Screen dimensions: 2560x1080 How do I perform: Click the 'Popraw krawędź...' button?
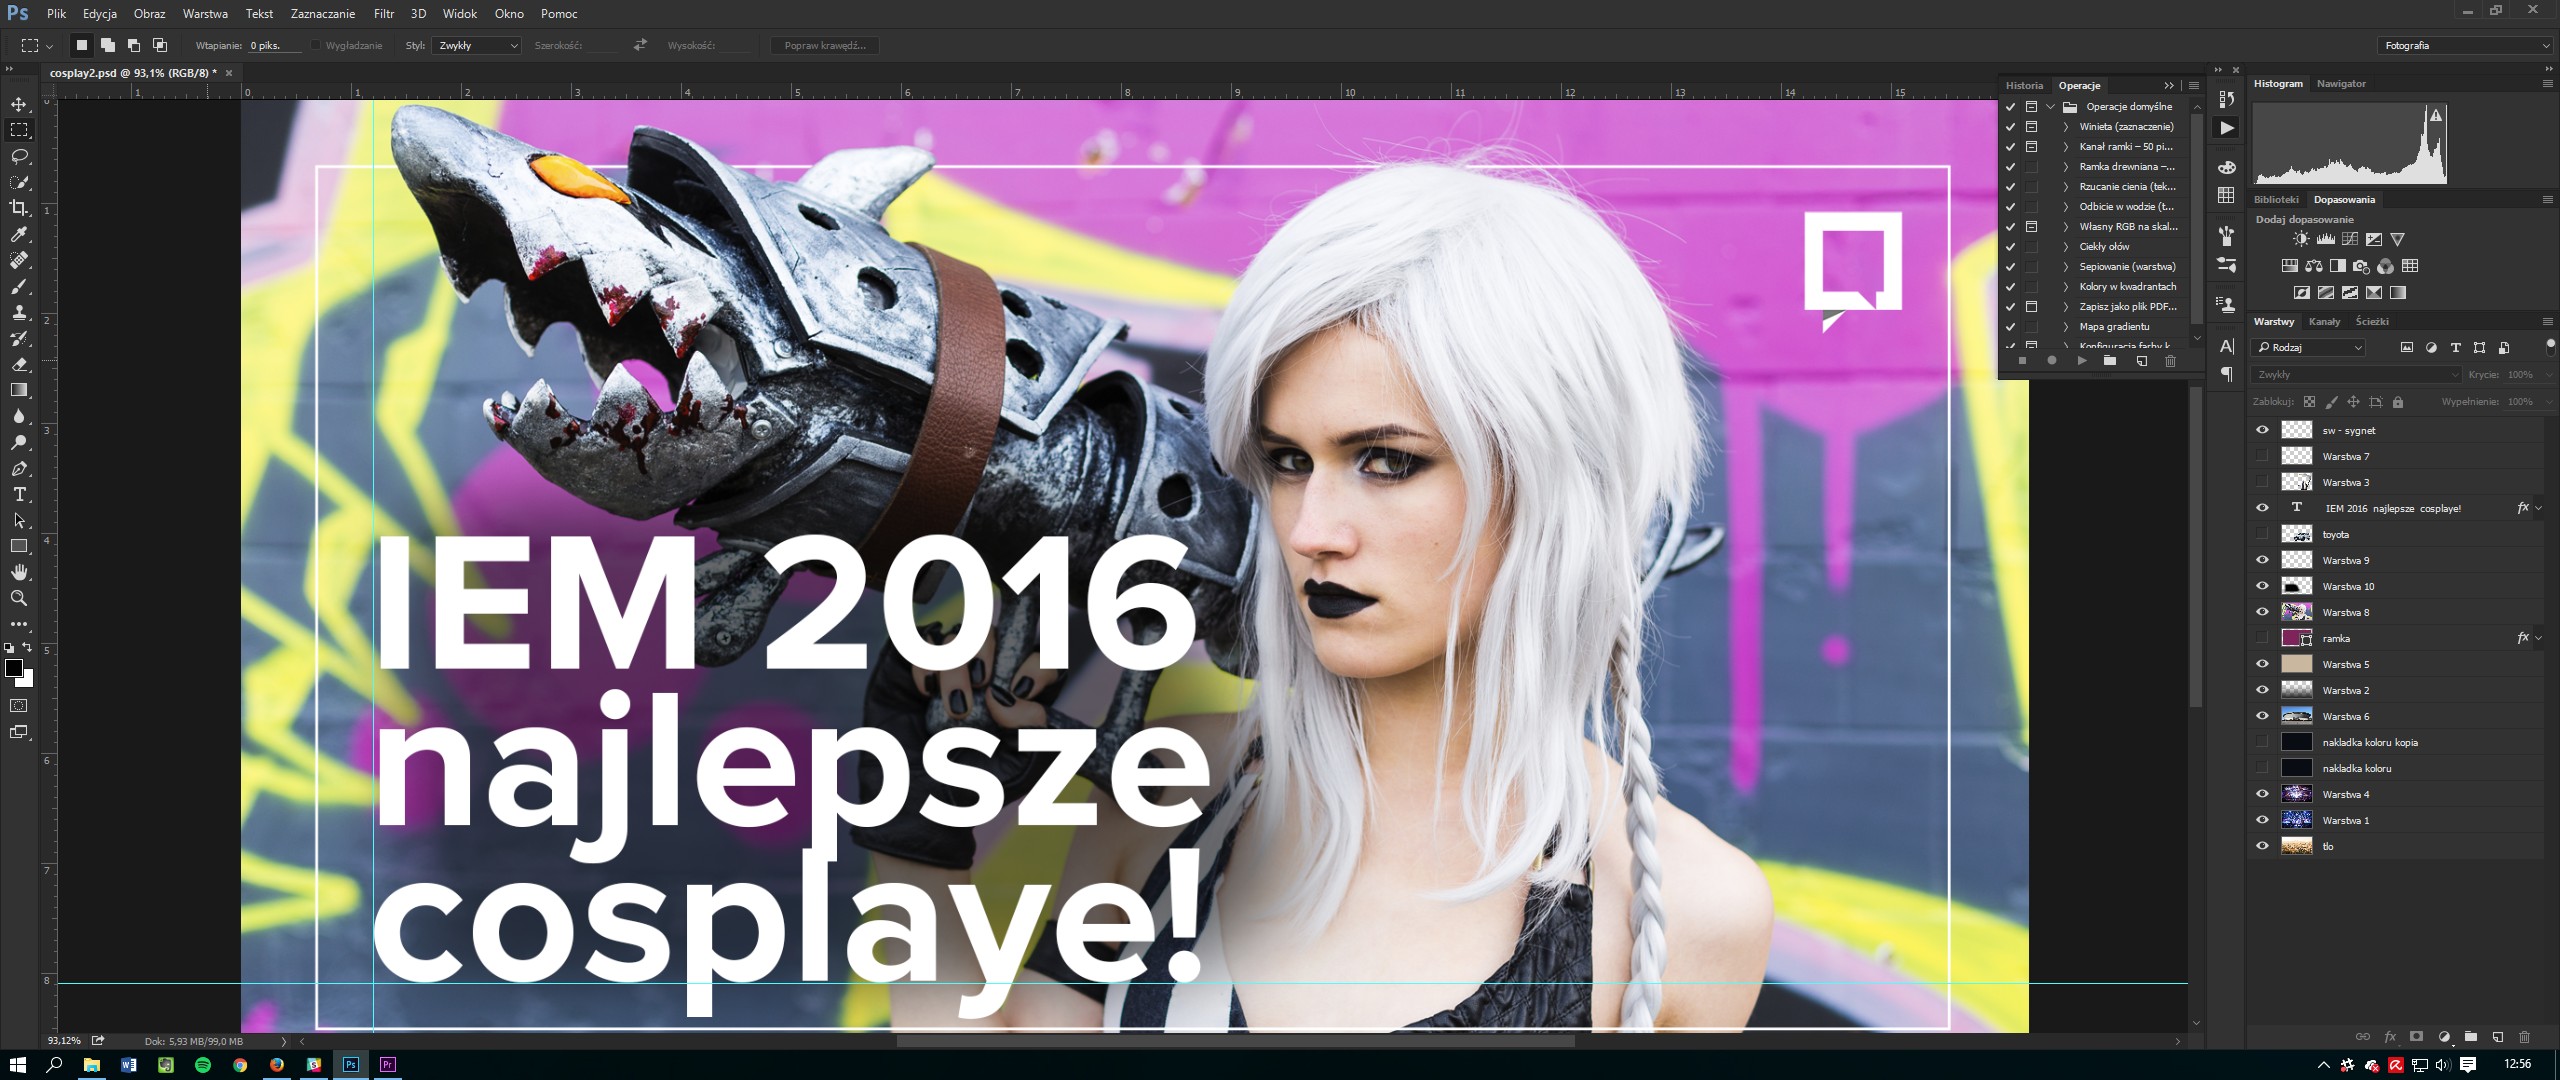point(825,45)
